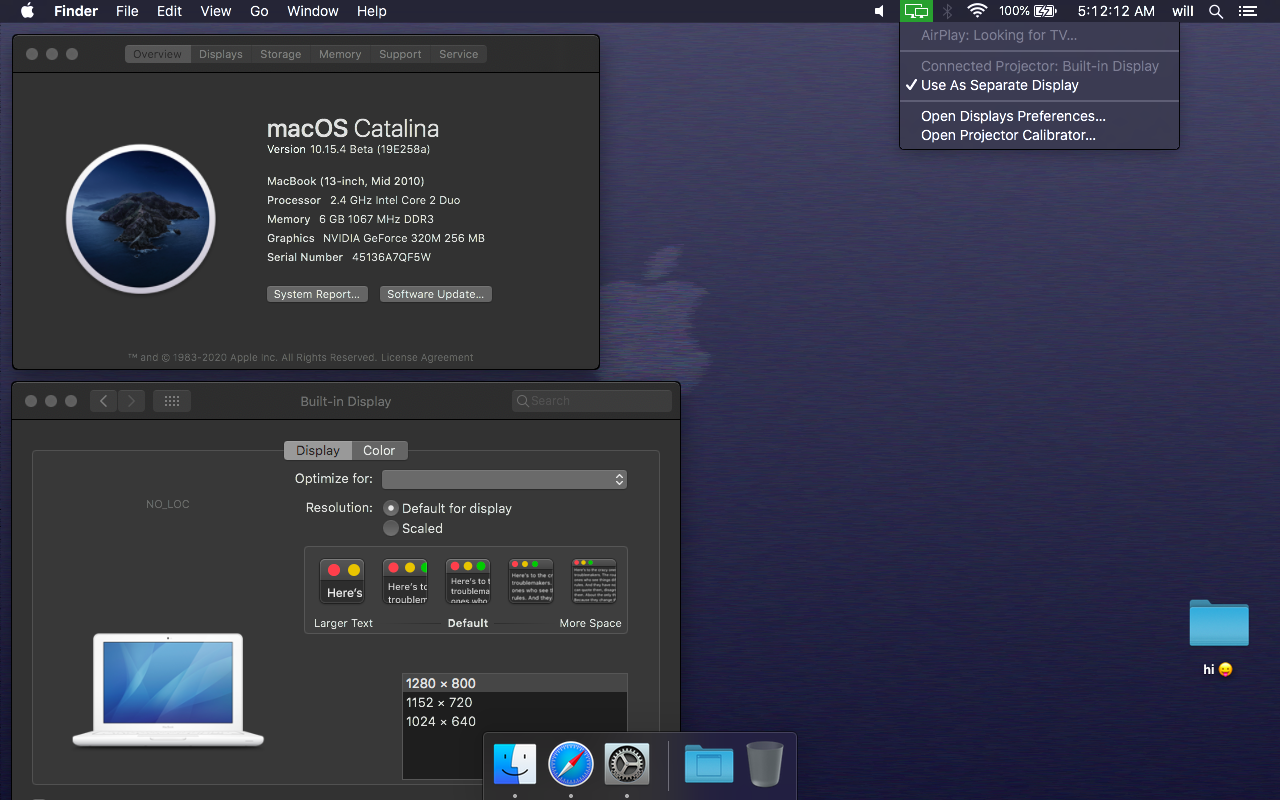Image resolution: width=1280 pixels, height=800 pixels.
Task: Open the License Agreement link
Action: pyautogui.click(x=427, y=357)
